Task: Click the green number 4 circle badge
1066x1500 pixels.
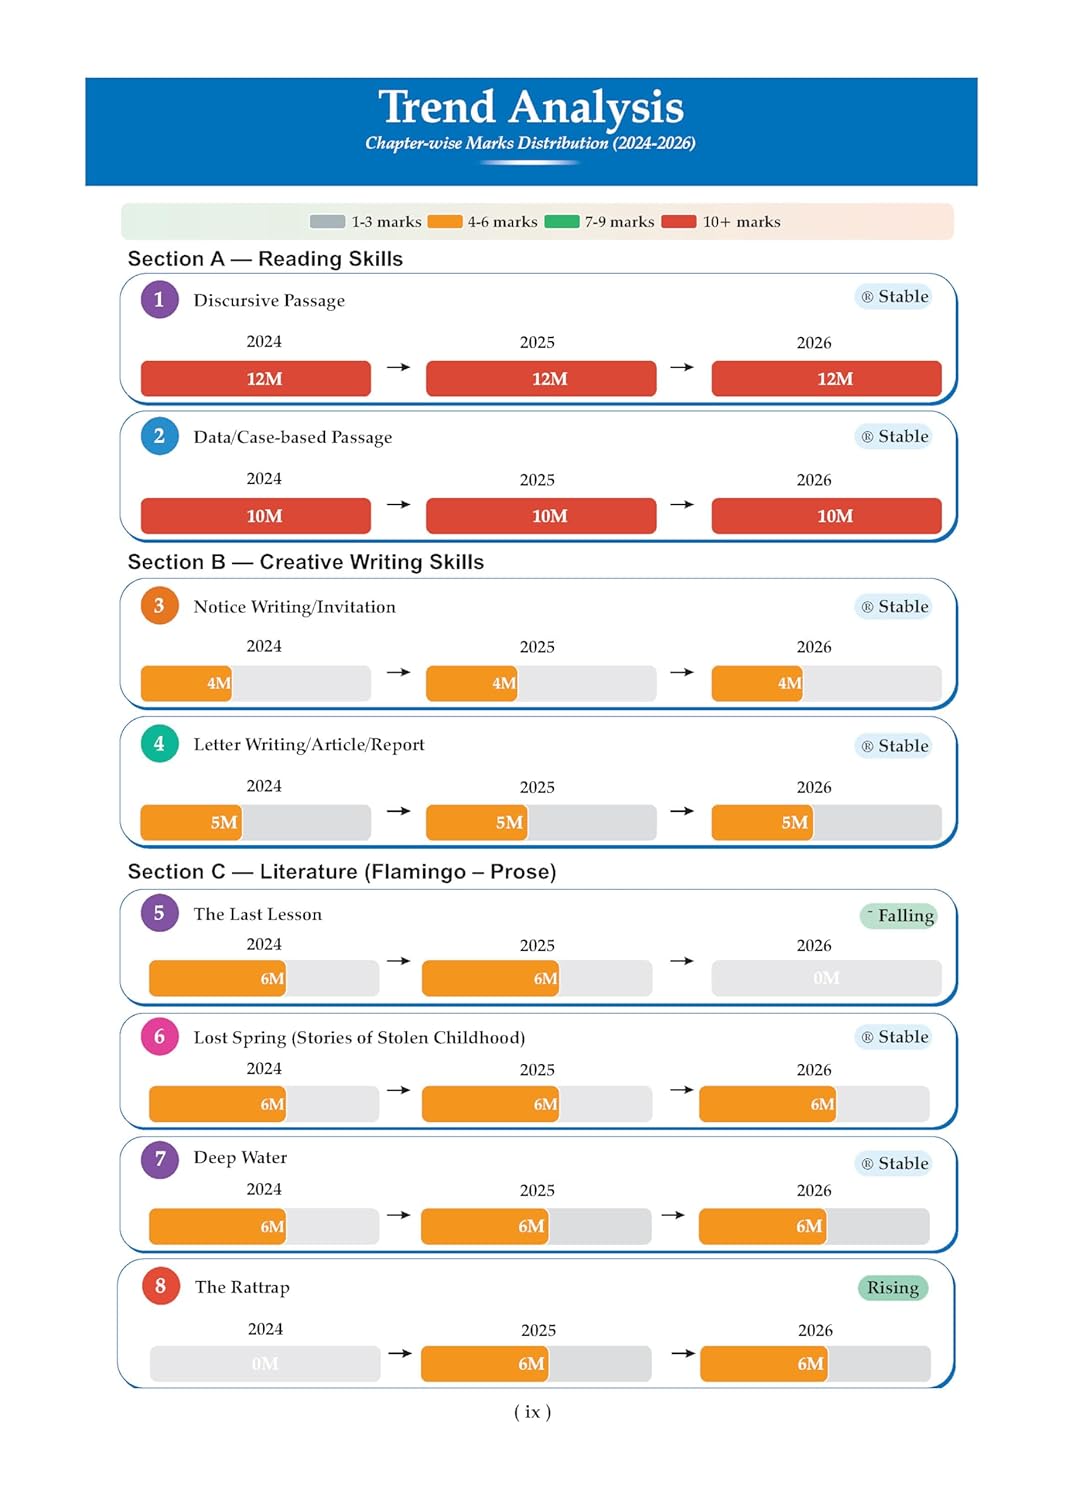Action: (x=159, y=743)
